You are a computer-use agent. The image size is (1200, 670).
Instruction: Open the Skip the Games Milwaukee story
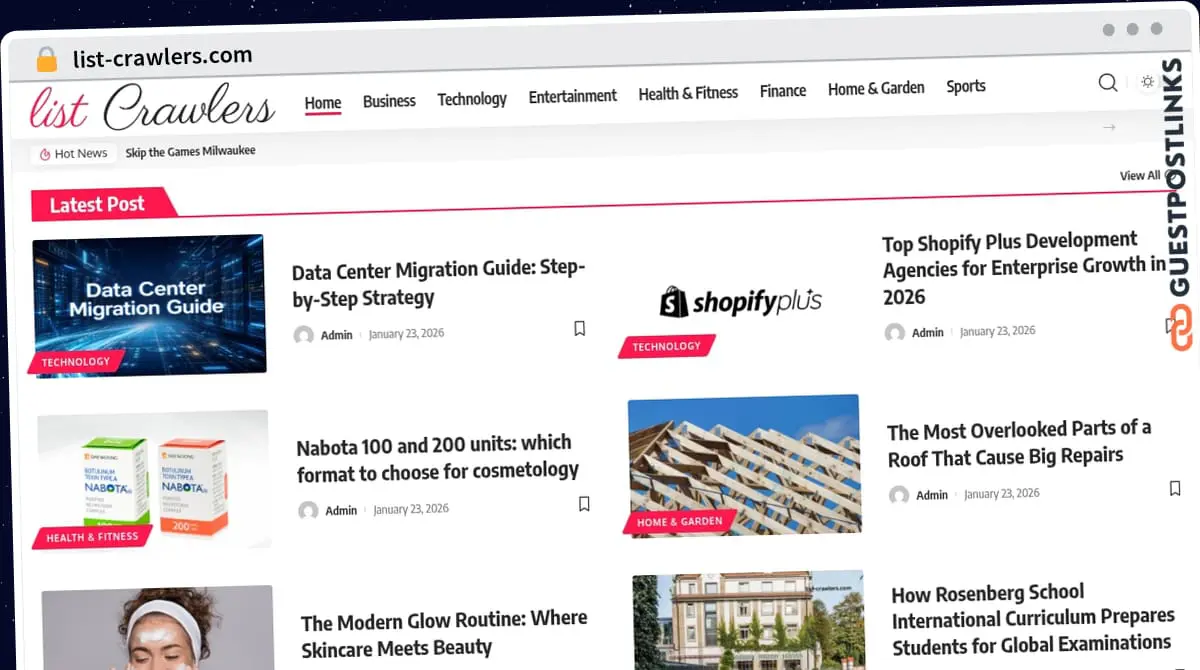tap(191, 151)
